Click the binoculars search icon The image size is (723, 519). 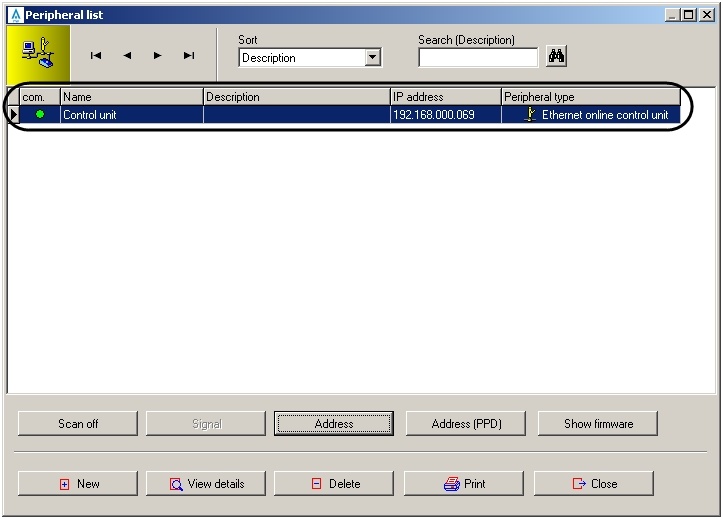click(x=556, y=57)
